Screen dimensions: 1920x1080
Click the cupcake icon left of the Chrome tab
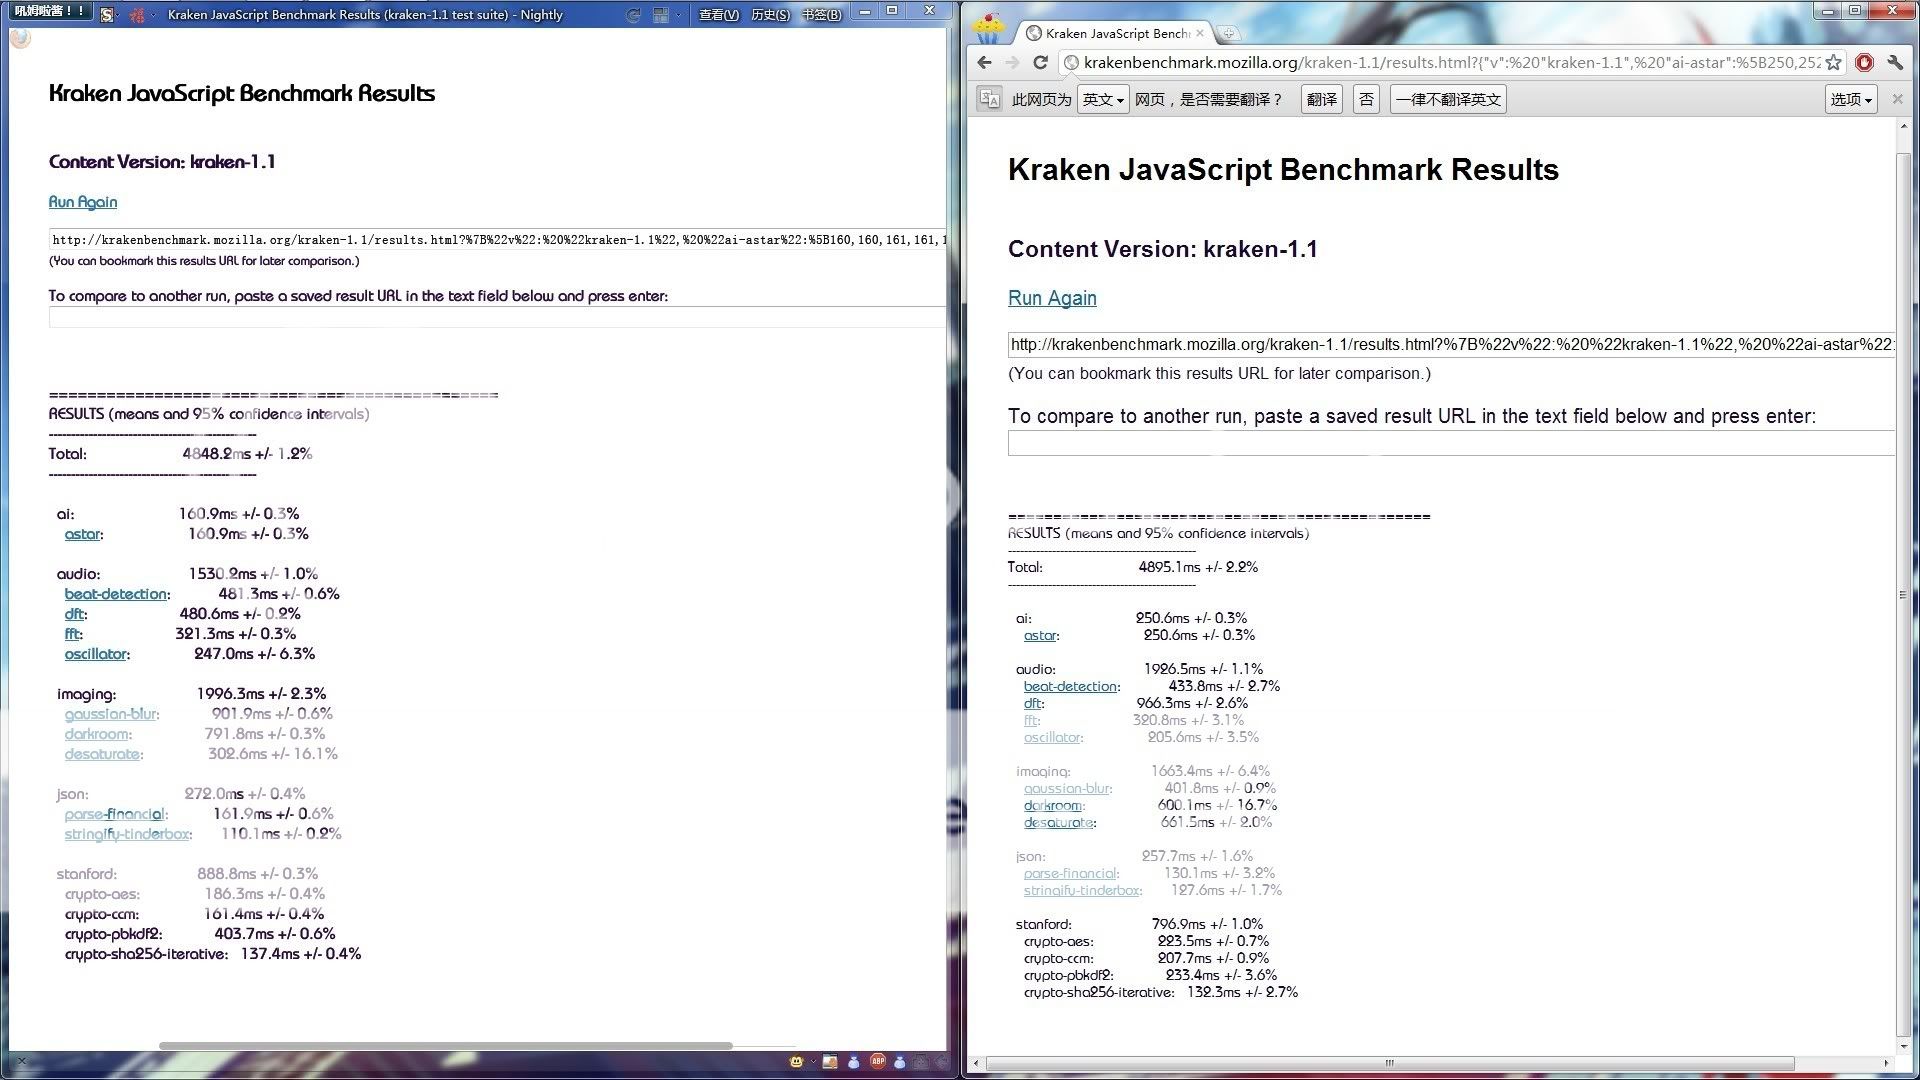(x=988, y=28)
